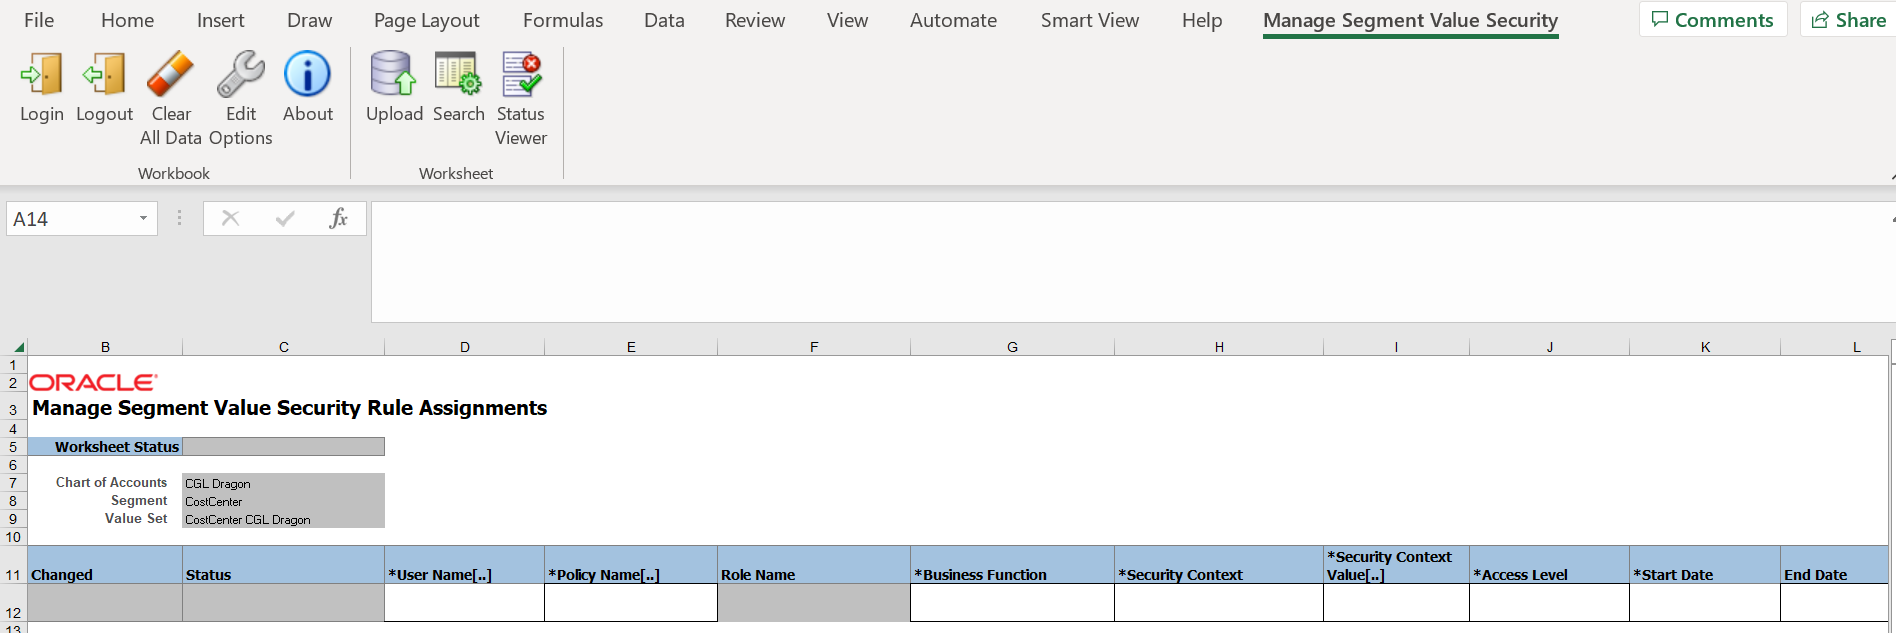
Task: Open the Status Viewer icon
Action: [521, 74]
